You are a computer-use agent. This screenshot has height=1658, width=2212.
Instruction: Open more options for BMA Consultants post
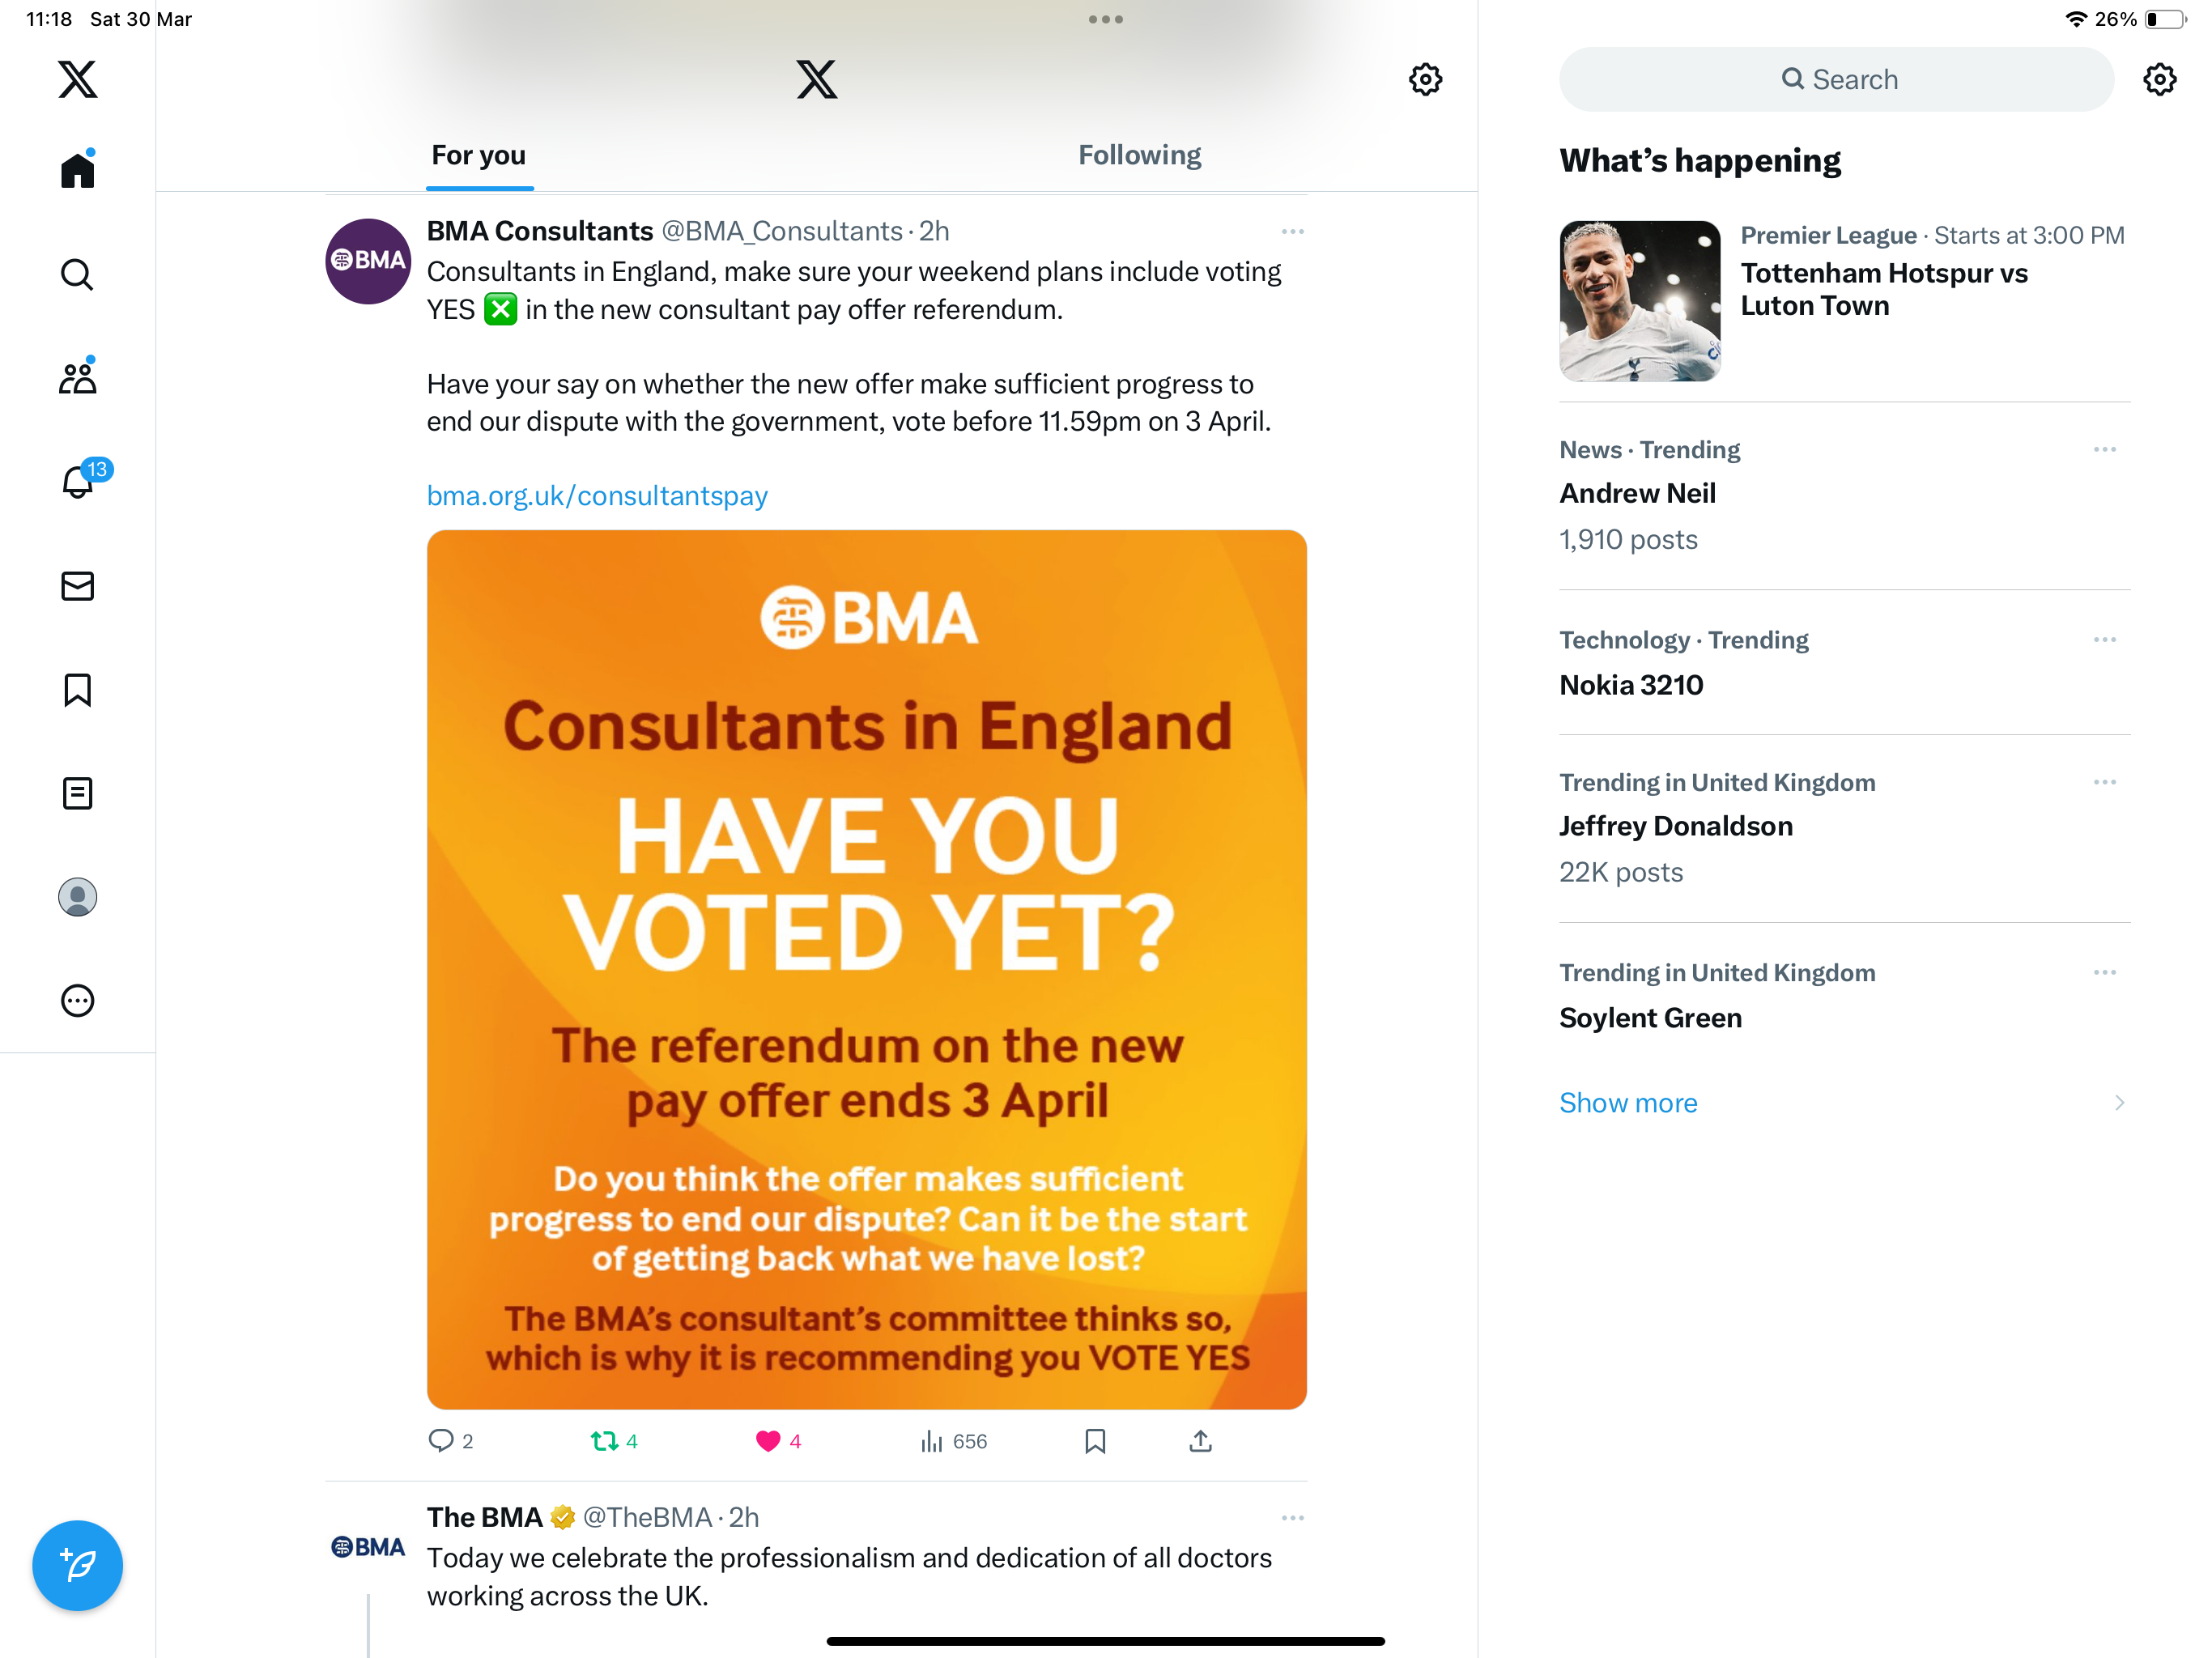[x=1292, y=231]
